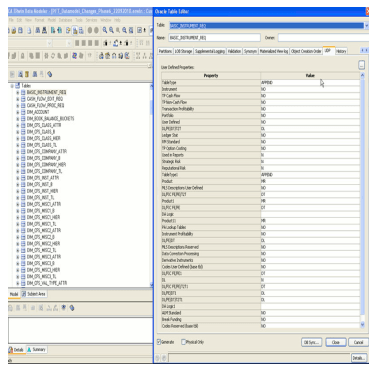Click the table icon beside DIM_ACCOUNT
This screenshot has width=380, height=369.
23,112
